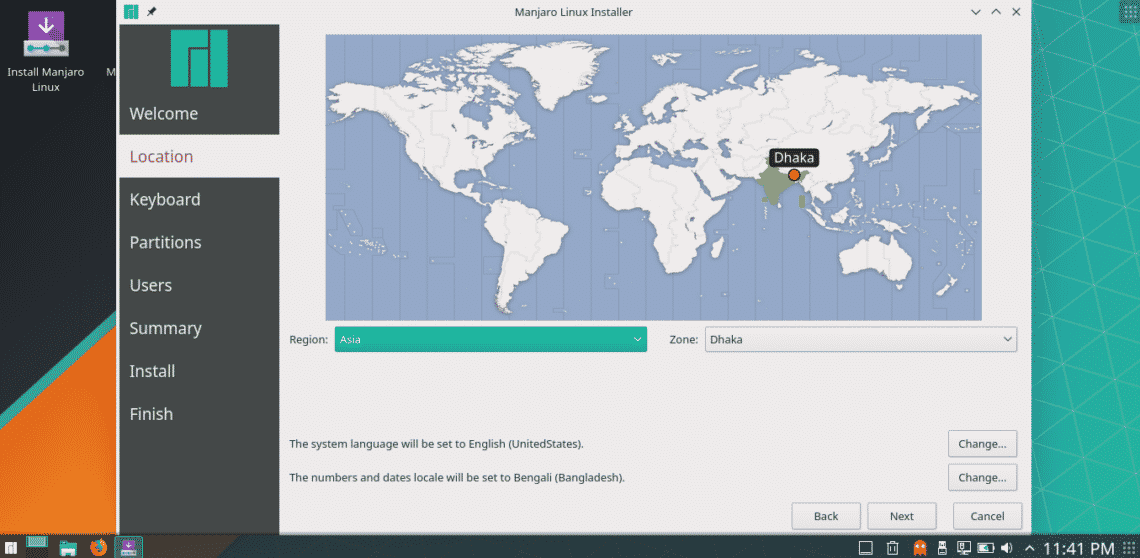
Task: Click the desktop grid icon at top-right corner
Action: pyautogui.click(x=1128, y=13)
